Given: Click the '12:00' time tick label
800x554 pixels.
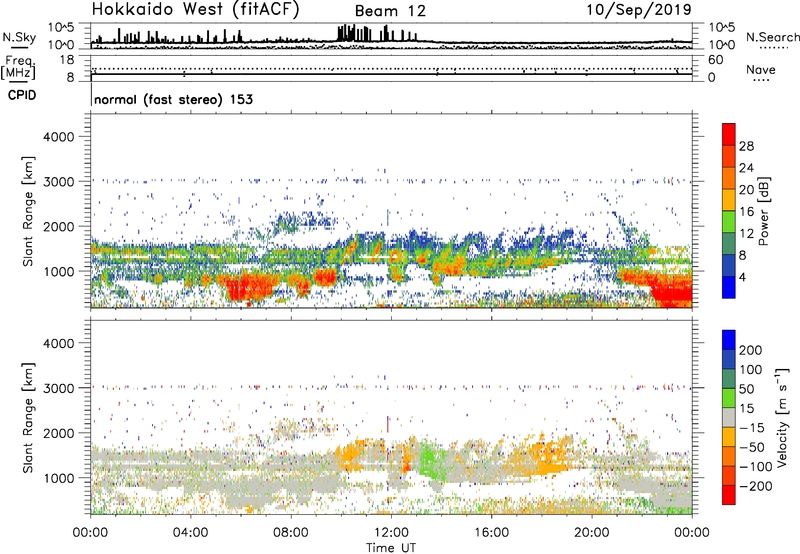Looking at the screenshot, I should (x=391, y=533).
